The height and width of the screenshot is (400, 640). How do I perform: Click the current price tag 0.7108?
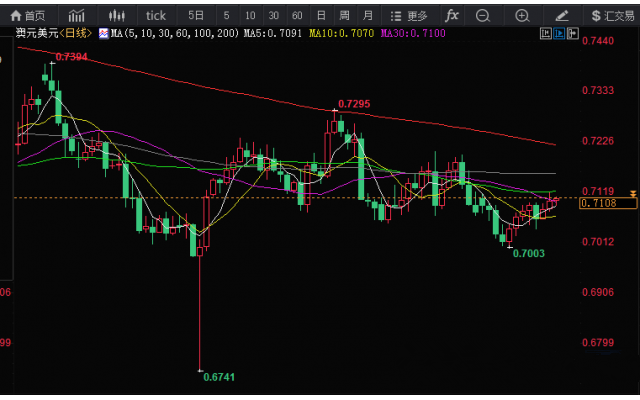(608, 203)
